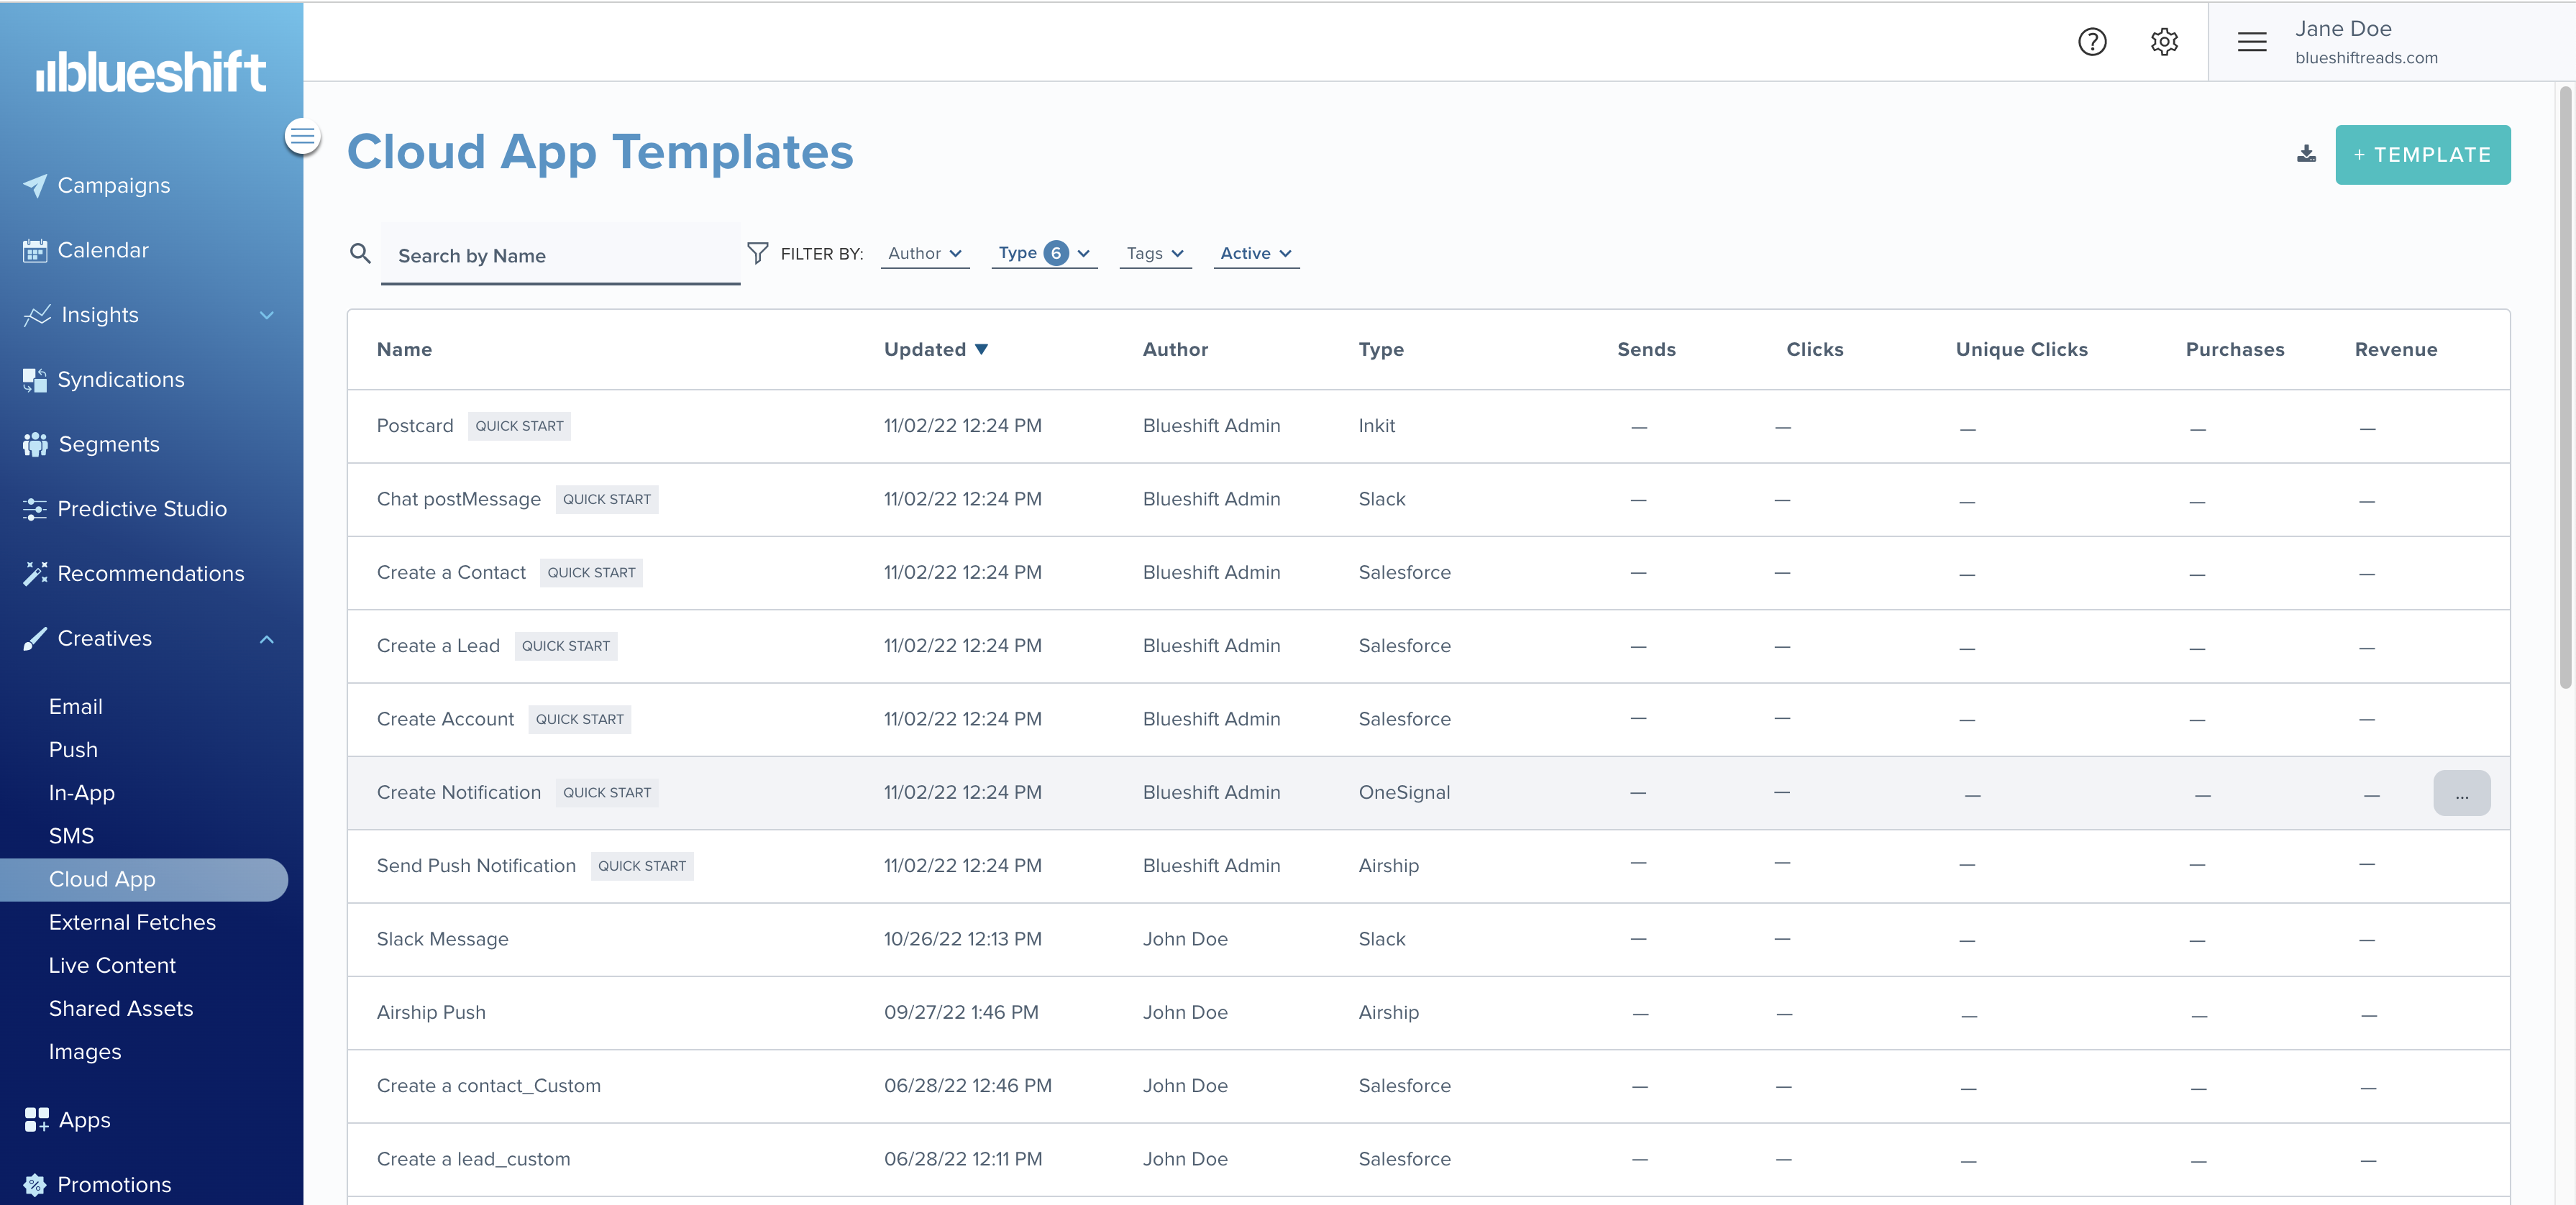2576x1205 pixels.
Task: Click the Insights chart icon
Action: [37, 315]
